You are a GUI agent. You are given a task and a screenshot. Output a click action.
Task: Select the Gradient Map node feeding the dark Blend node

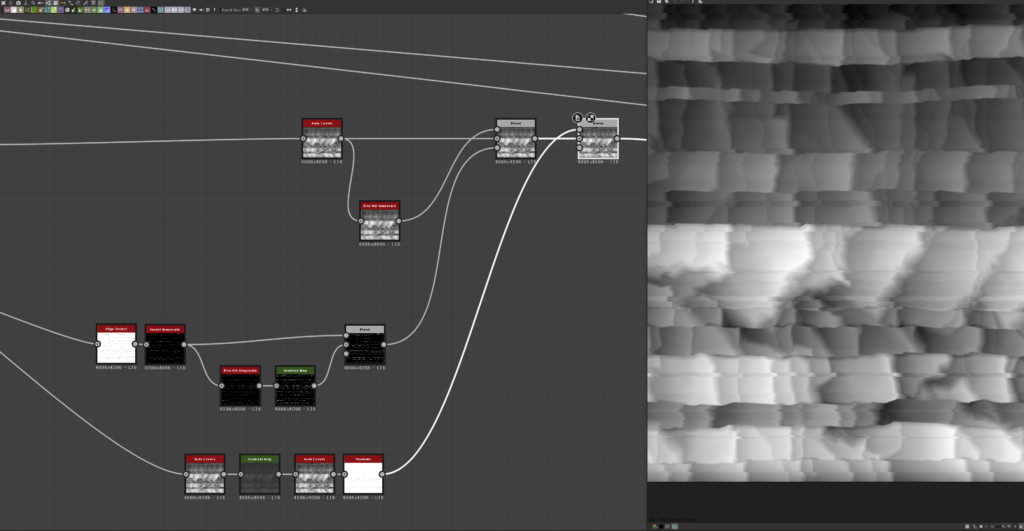tap(295, 386)
